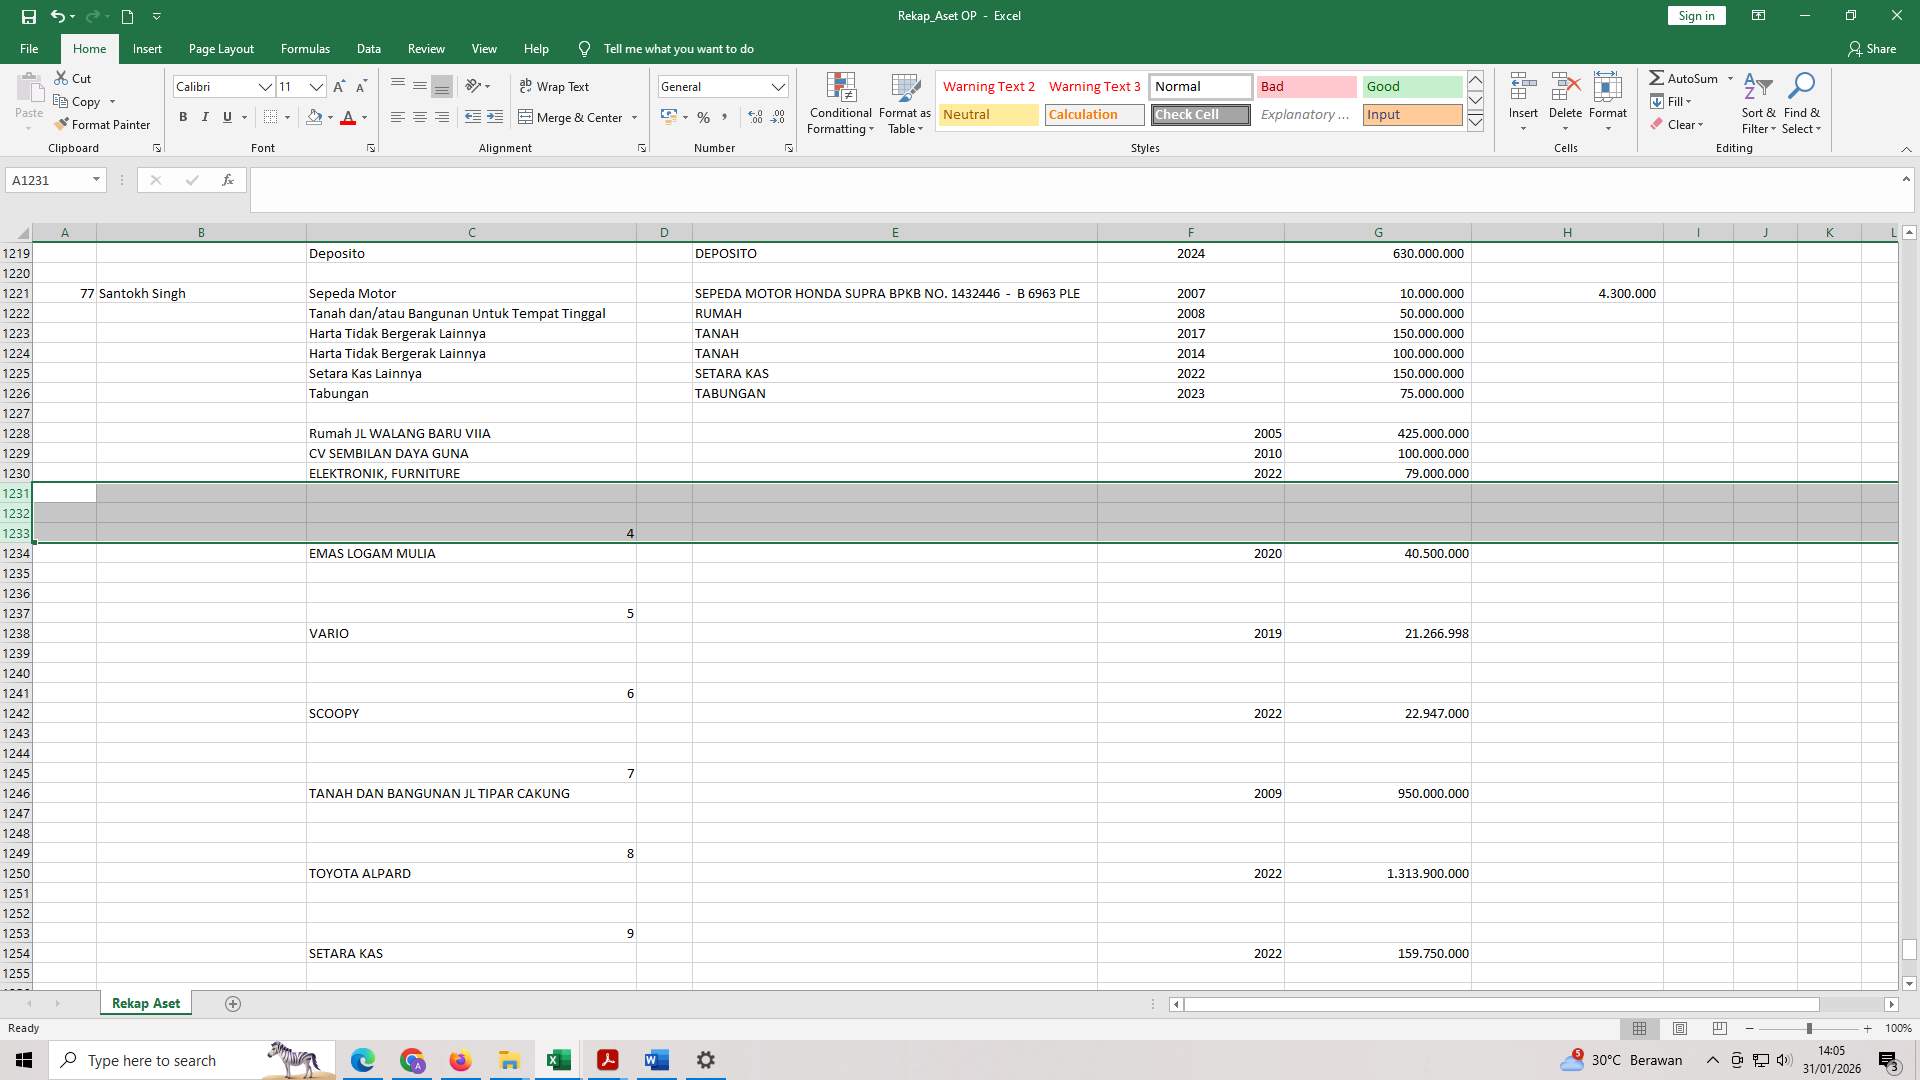
Task: Toggle underline formatting
Action: point(227,117)
